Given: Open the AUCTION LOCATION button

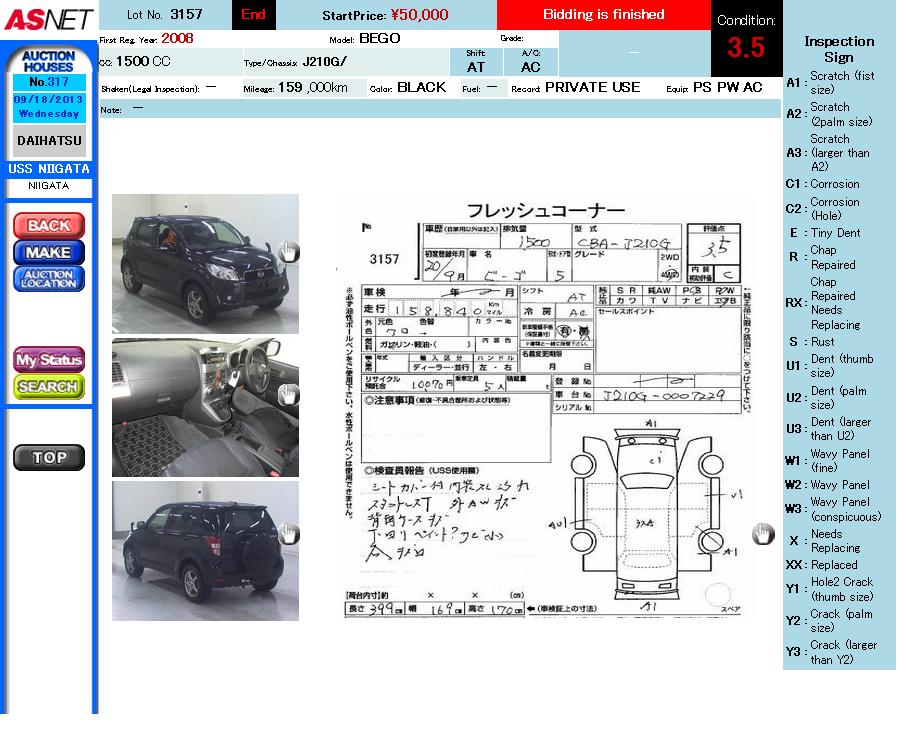Looking at the screenshot, I should click(48, 279).
